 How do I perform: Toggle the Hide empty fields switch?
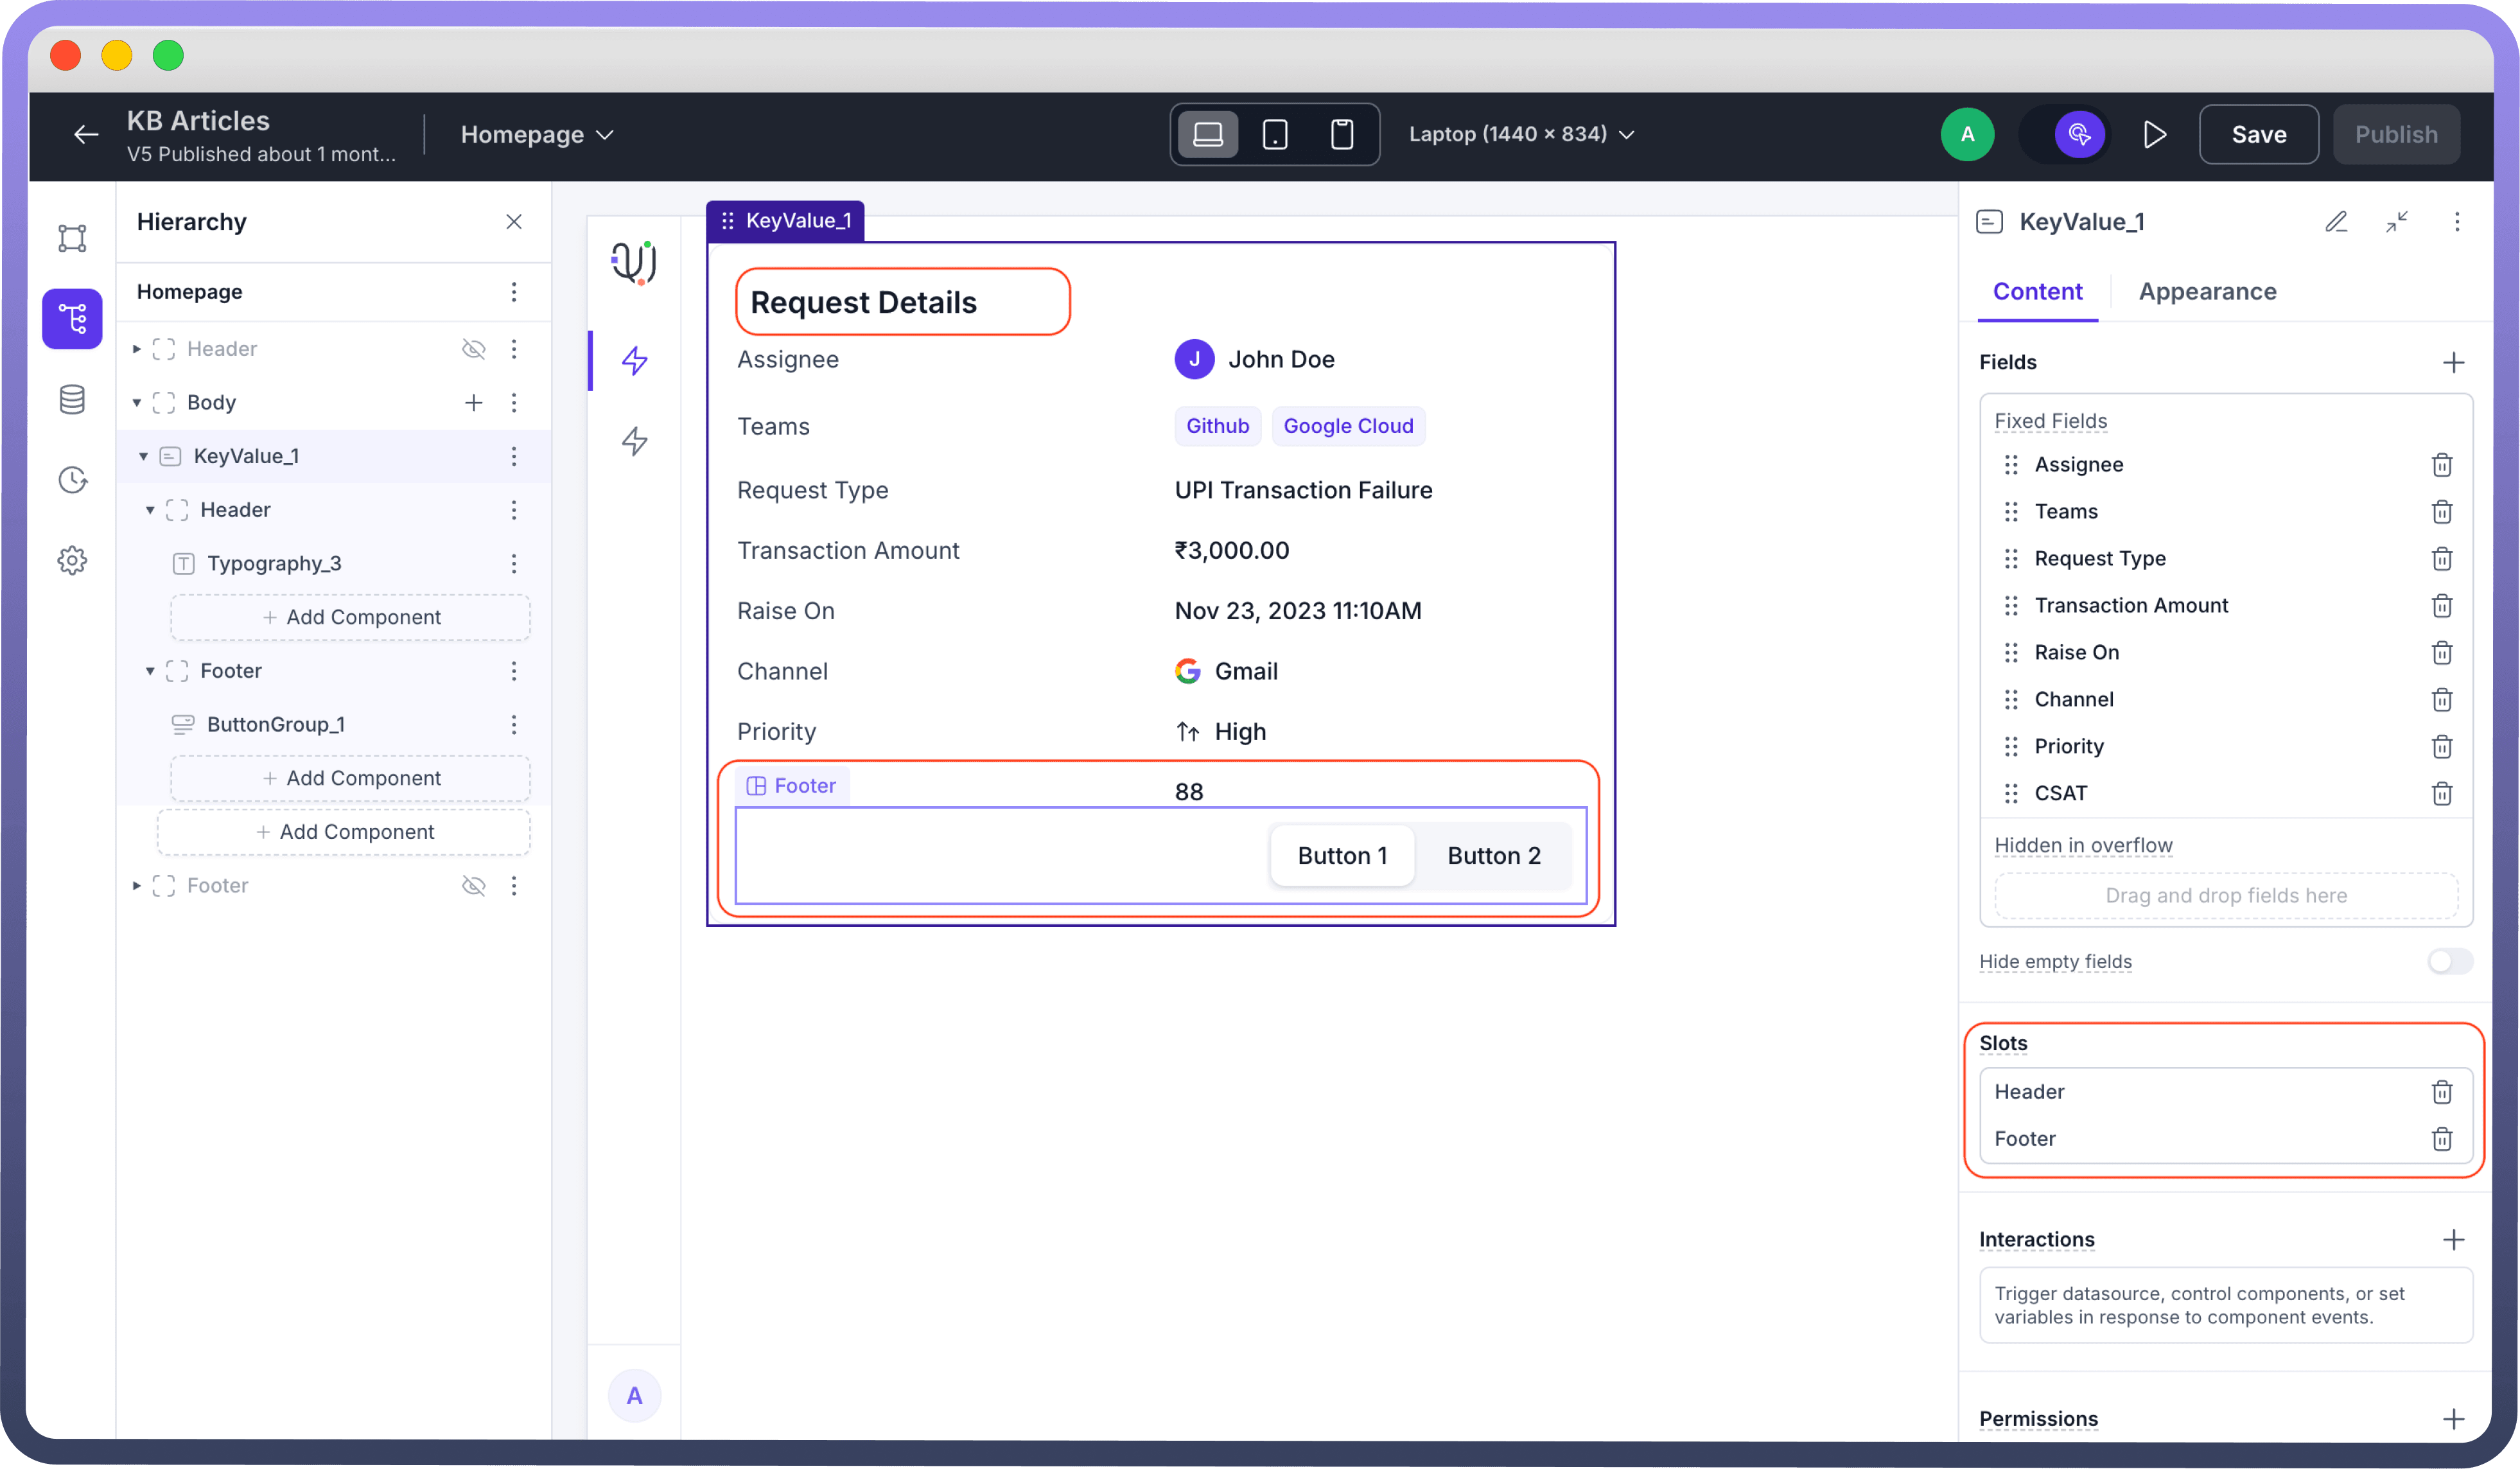[x=2449, y=961]
